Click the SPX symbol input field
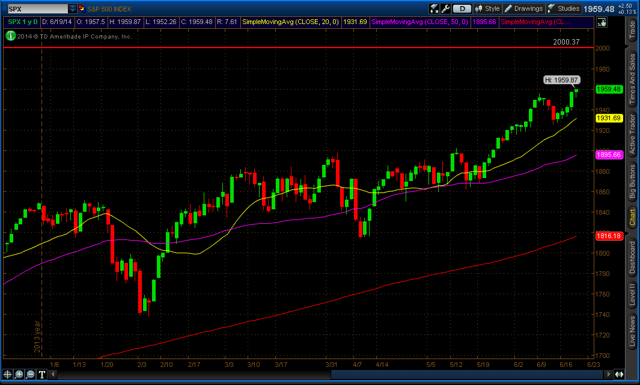Viewport: 640px width, 385px height. click(x=38, y=9)
